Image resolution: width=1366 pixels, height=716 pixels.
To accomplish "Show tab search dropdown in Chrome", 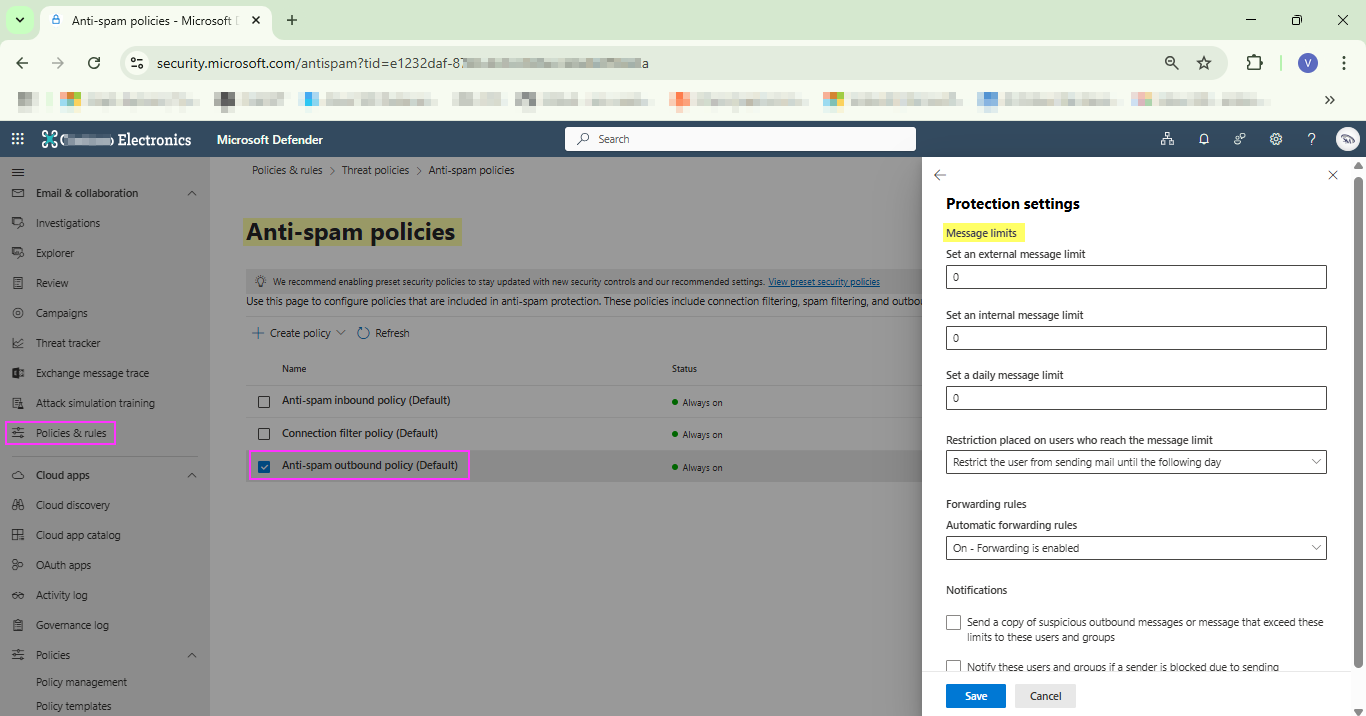I will pos(19,20).
